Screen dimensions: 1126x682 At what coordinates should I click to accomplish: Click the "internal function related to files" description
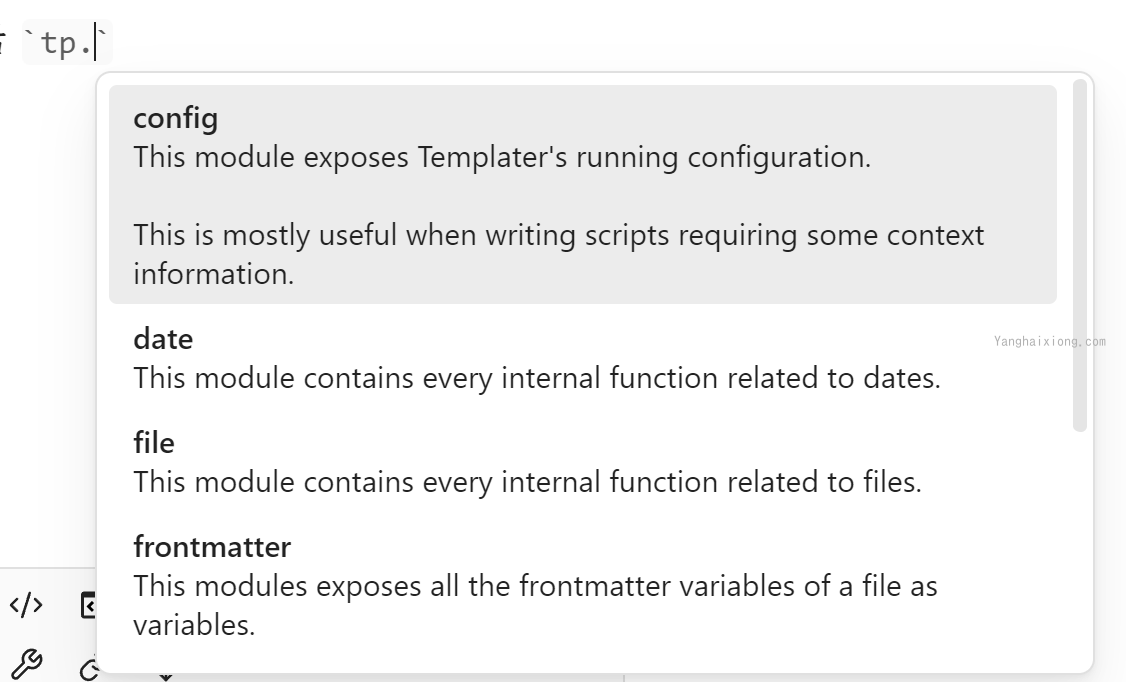[x=712, y=482]
